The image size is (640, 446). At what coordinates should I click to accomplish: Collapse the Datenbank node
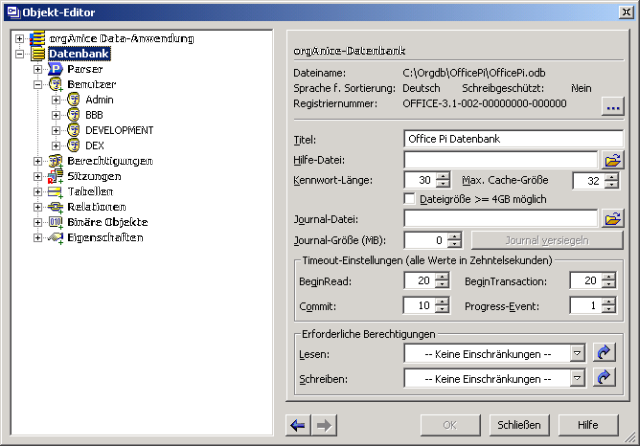coord(19,54)
